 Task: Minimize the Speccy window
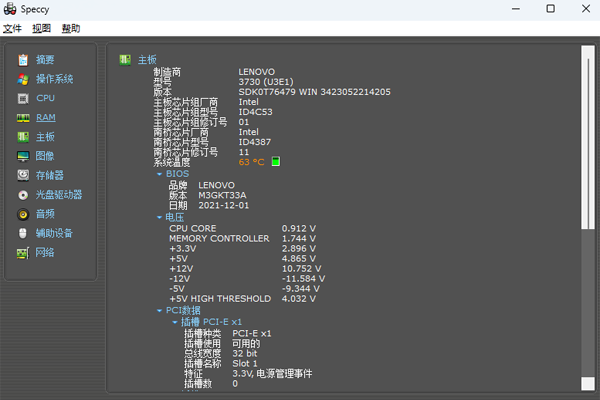point(516,9)
